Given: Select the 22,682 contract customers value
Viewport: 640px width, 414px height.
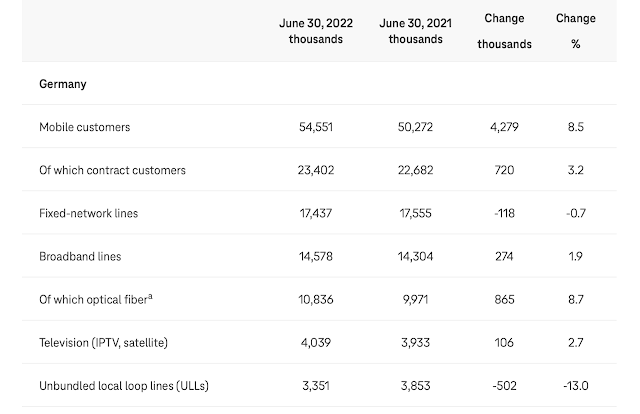Looking at the screenshot, I should pos(416,171).
